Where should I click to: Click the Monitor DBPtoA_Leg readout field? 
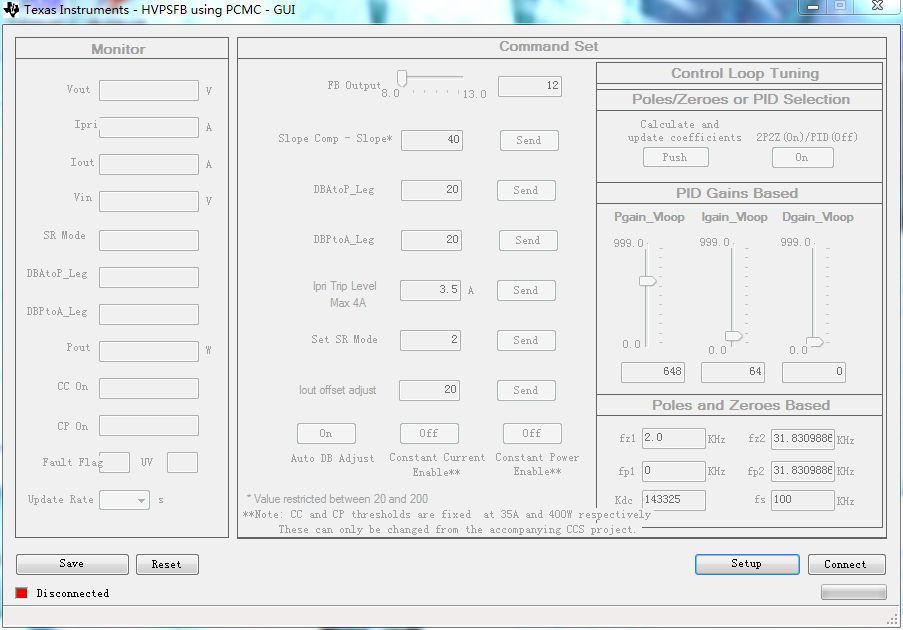click(149, 314)
